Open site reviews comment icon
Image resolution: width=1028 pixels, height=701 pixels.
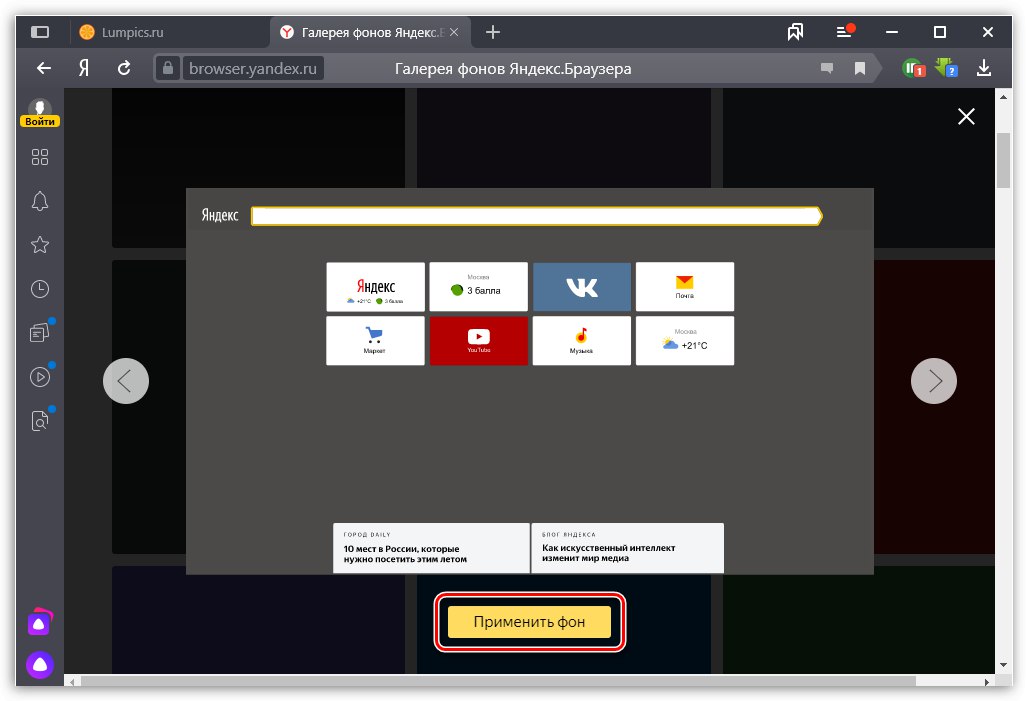[x=827, y=68]
